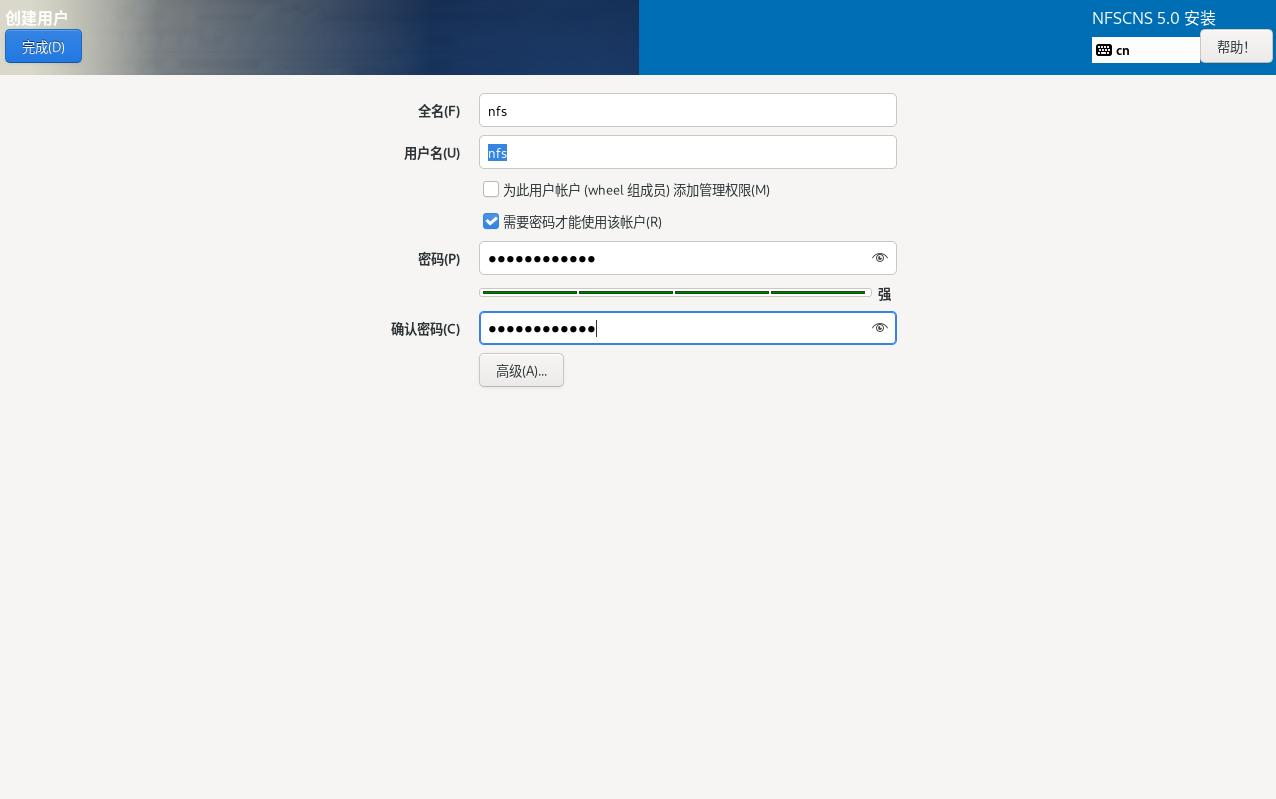Show password with eye icon in 密码 field
Image resolution: width=1276 pixels, height=799 pixels.
(x=880, y=258)
